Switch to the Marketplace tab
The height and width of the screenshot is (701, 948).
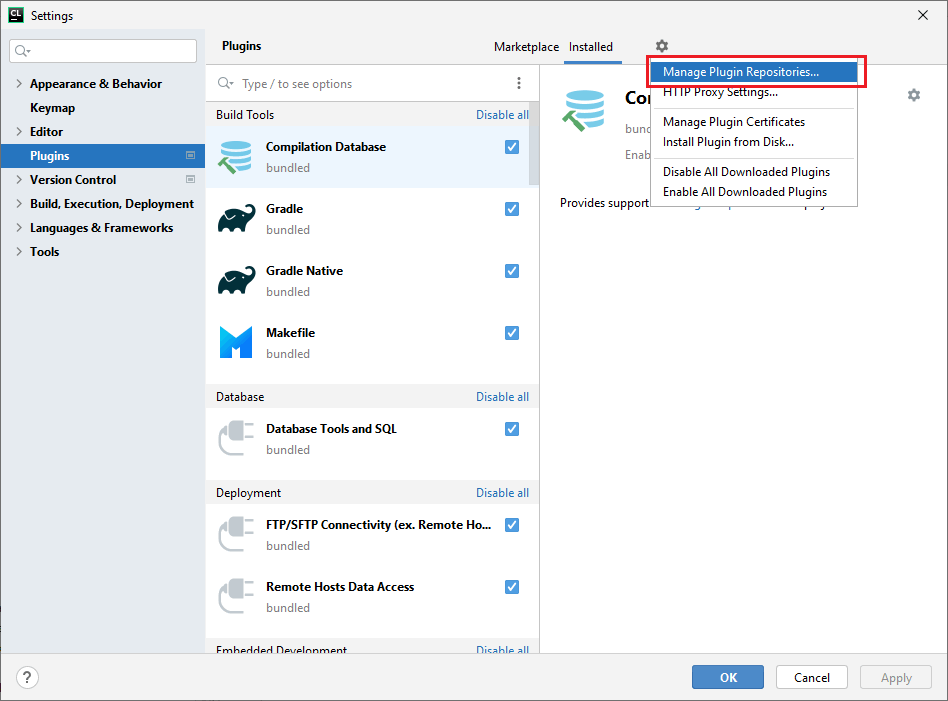pyautogui.click(x=526, y=47)
